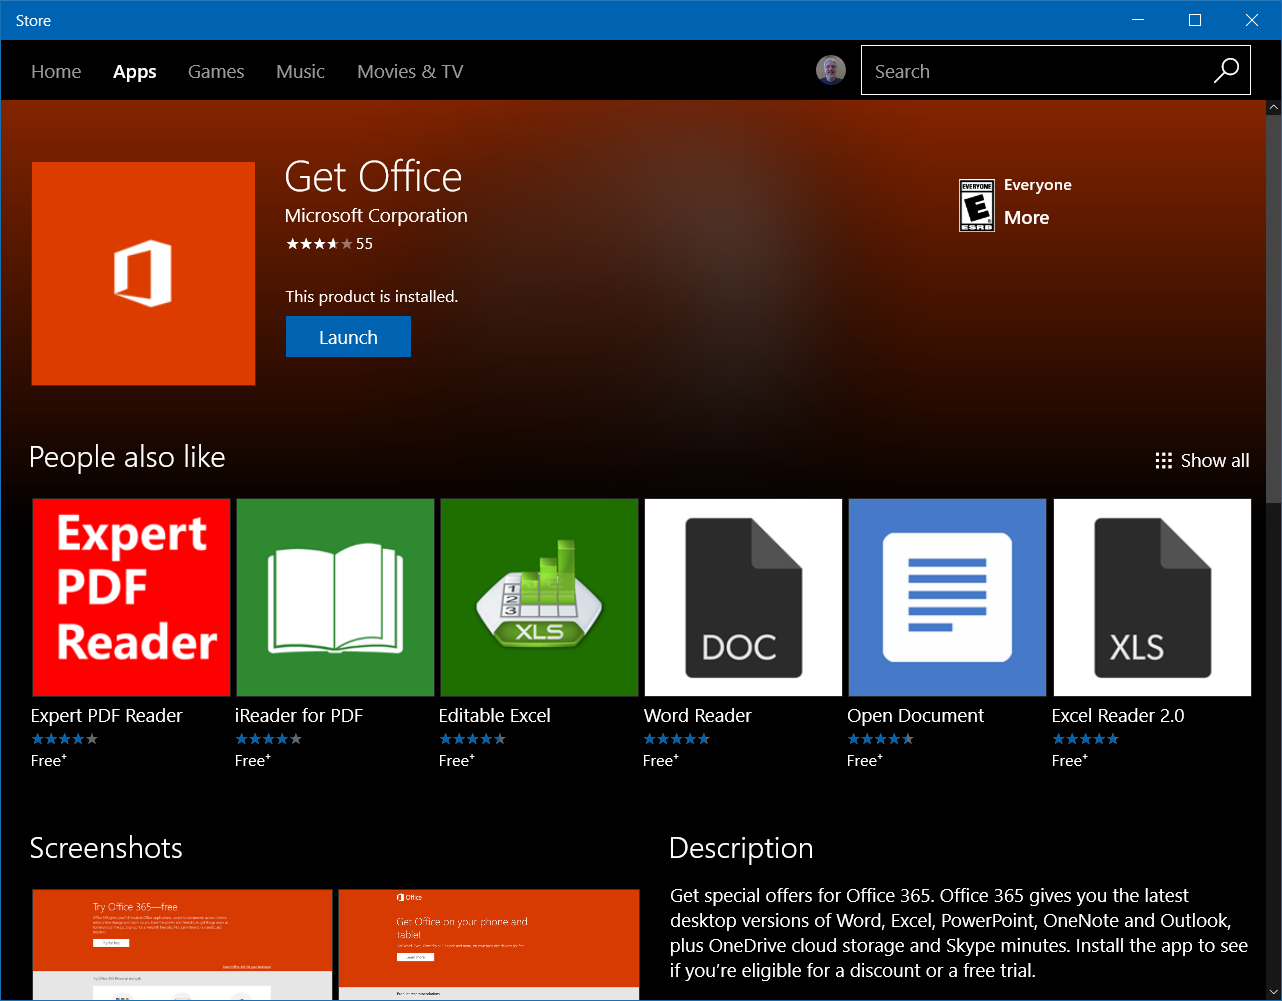Image resolution: width=1282 pixels, height=1001 pixels.
Task: Click the Show all grid icon
Action: pyautogui.click(x=1163, y=460)
